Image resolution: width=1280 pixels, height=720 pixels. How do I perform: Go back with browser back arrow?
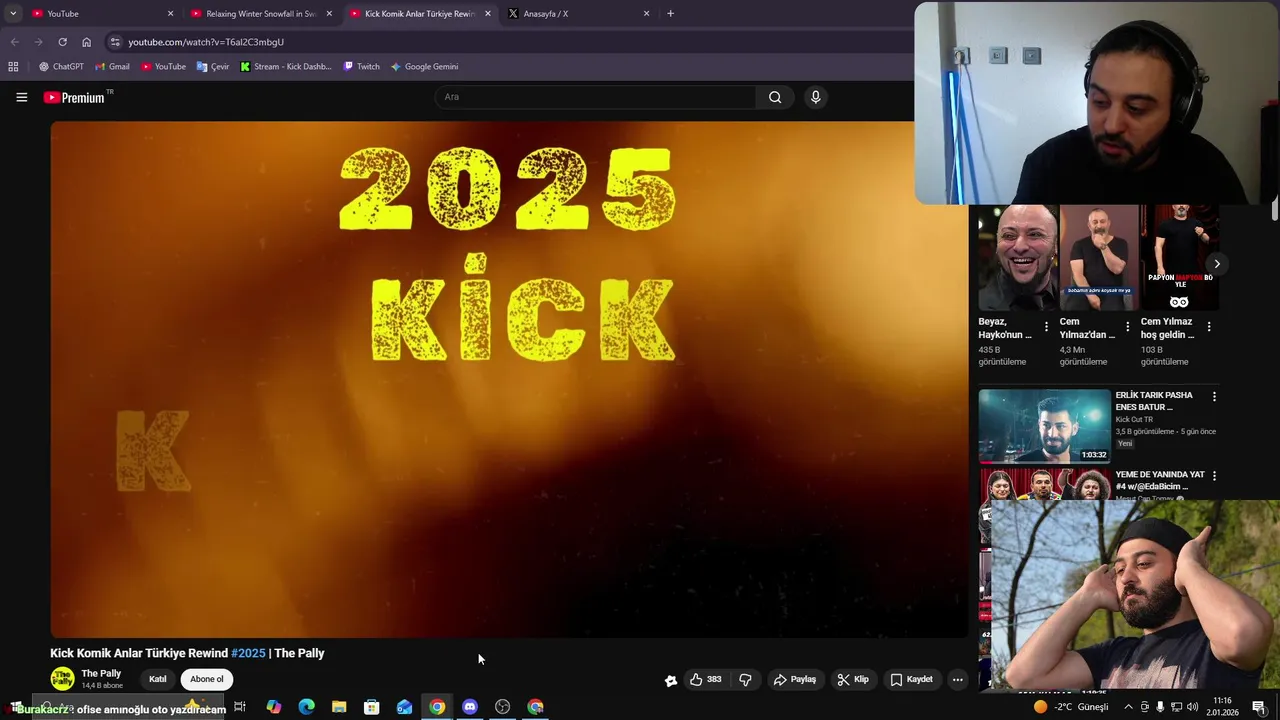pos(14,42)
